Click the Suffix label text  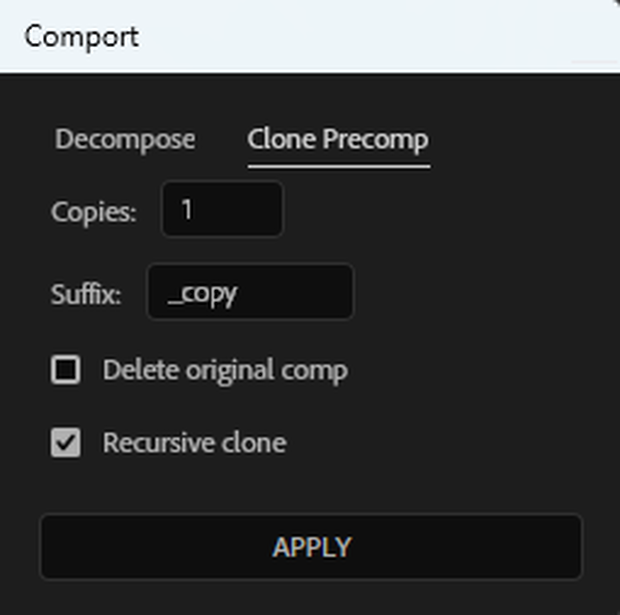tap(86, 294)
